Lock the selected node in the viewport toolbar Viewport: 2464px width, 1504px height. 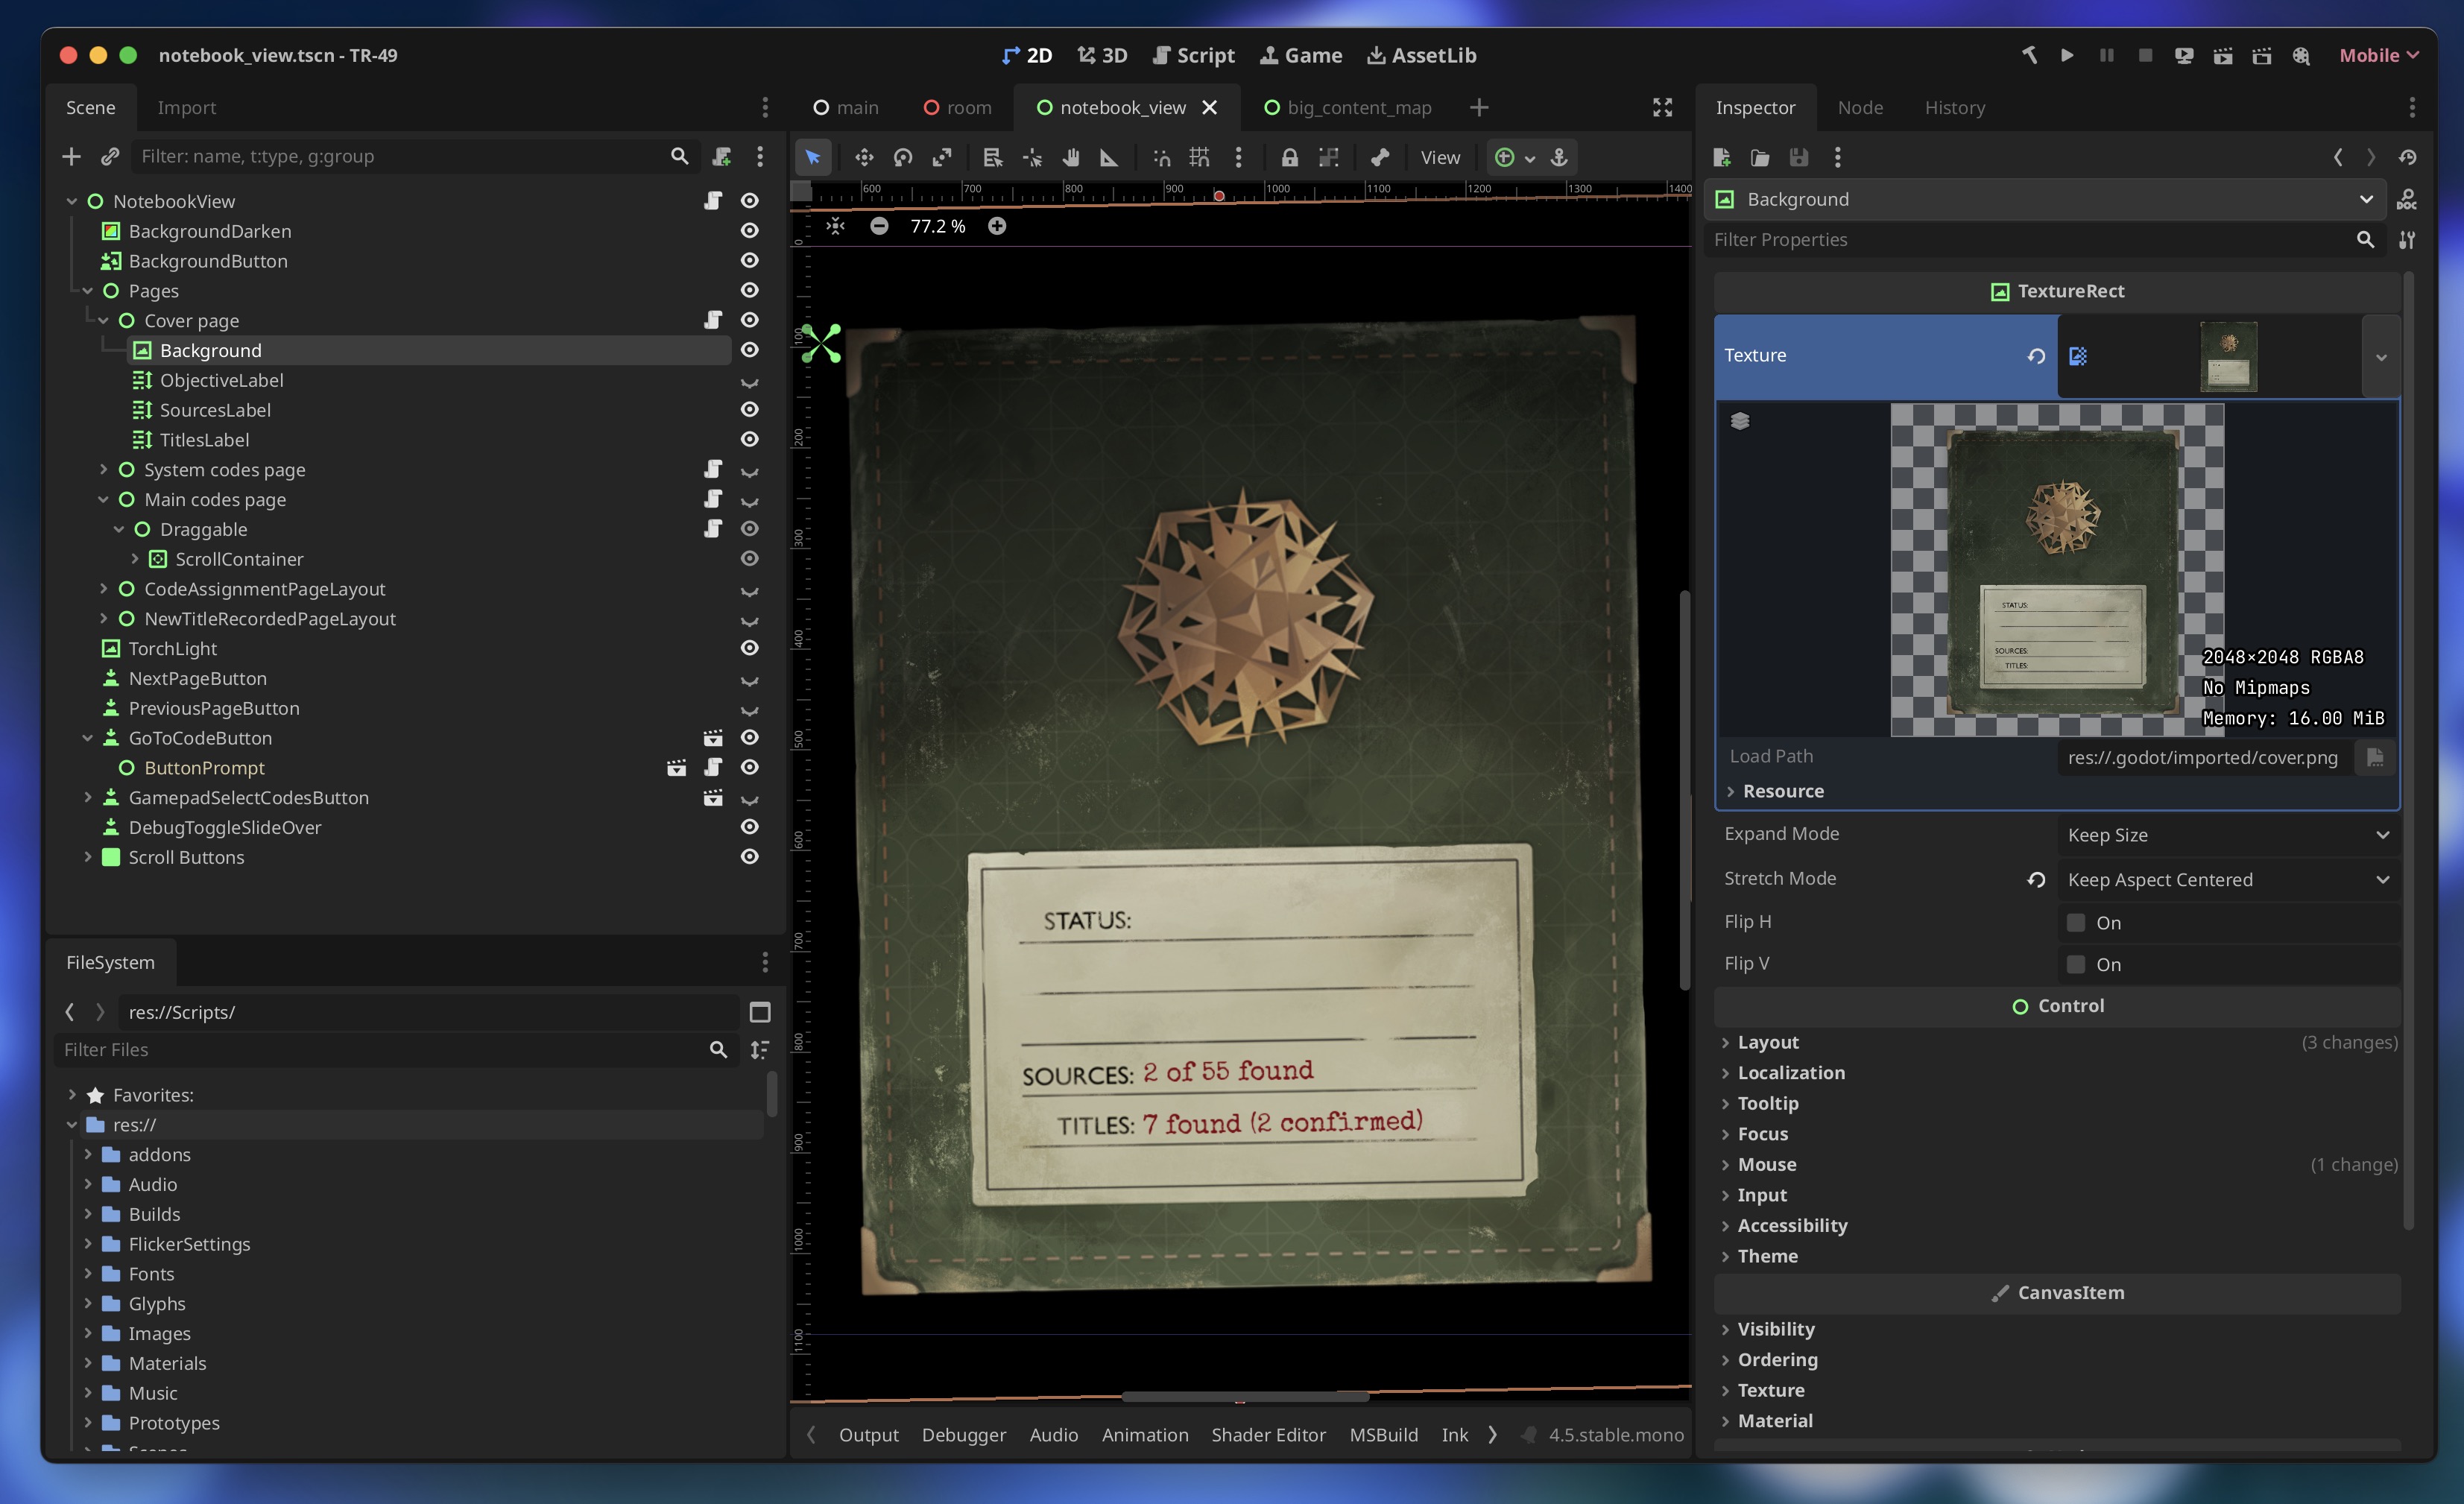(1290, 157)
